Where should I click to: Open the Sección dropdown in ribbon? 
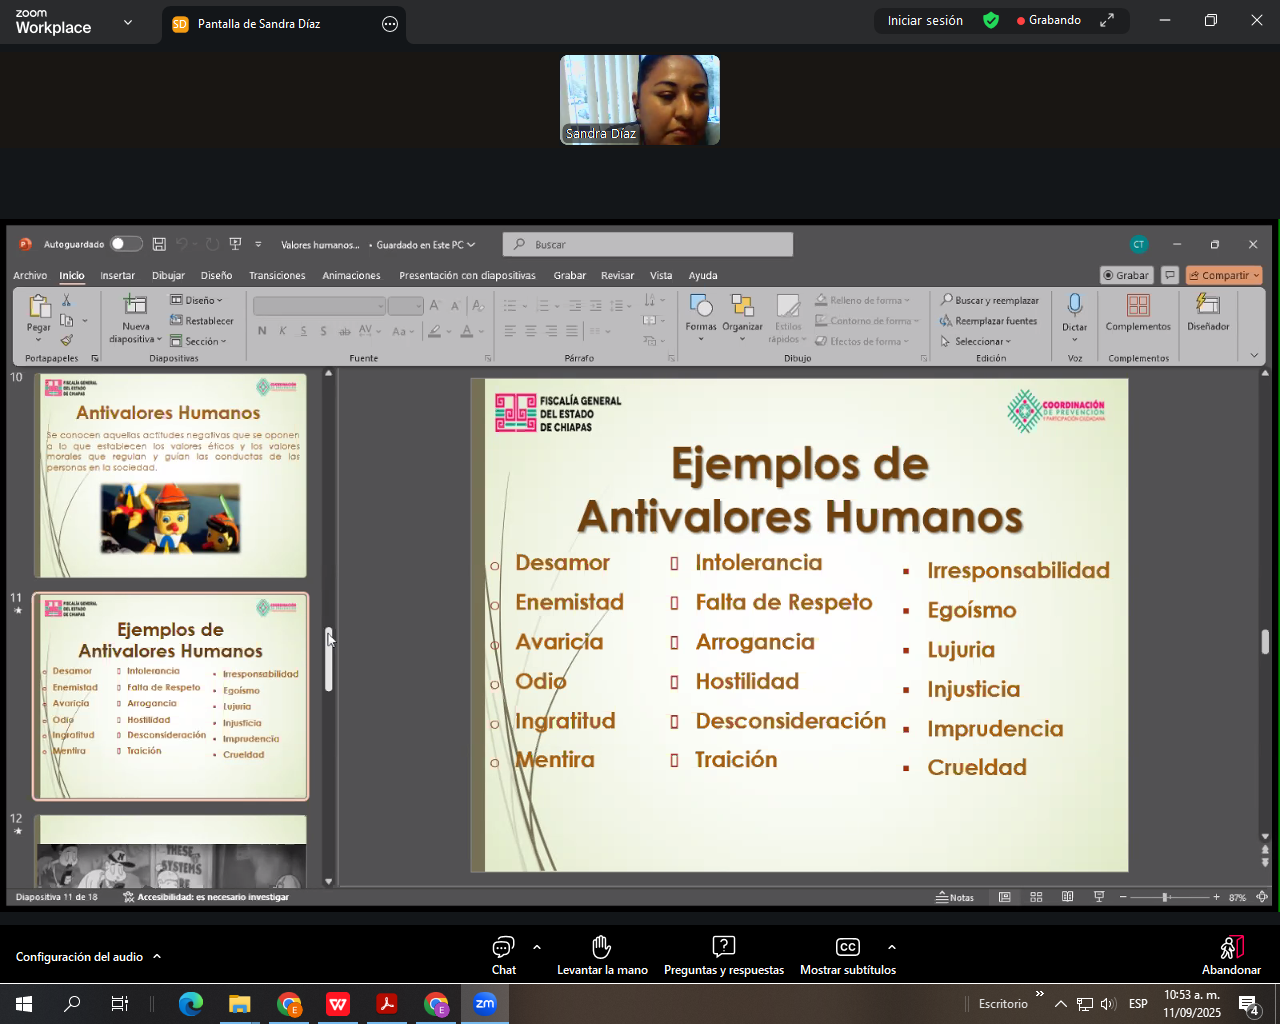(x=198, y=341)
